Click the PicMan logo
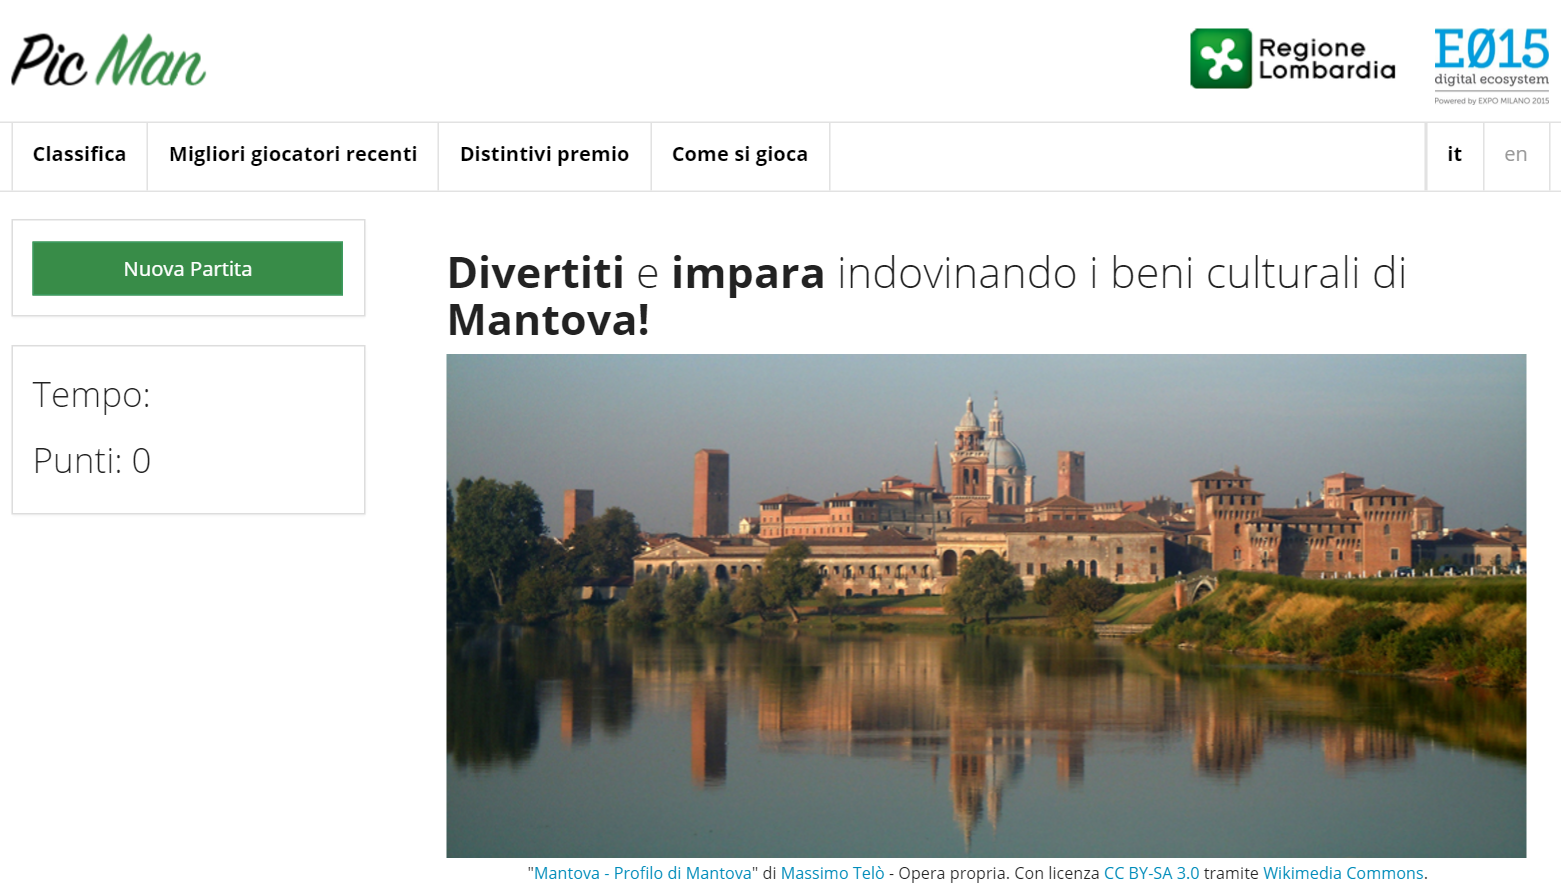1561x893 pixels. click(108, 60)
